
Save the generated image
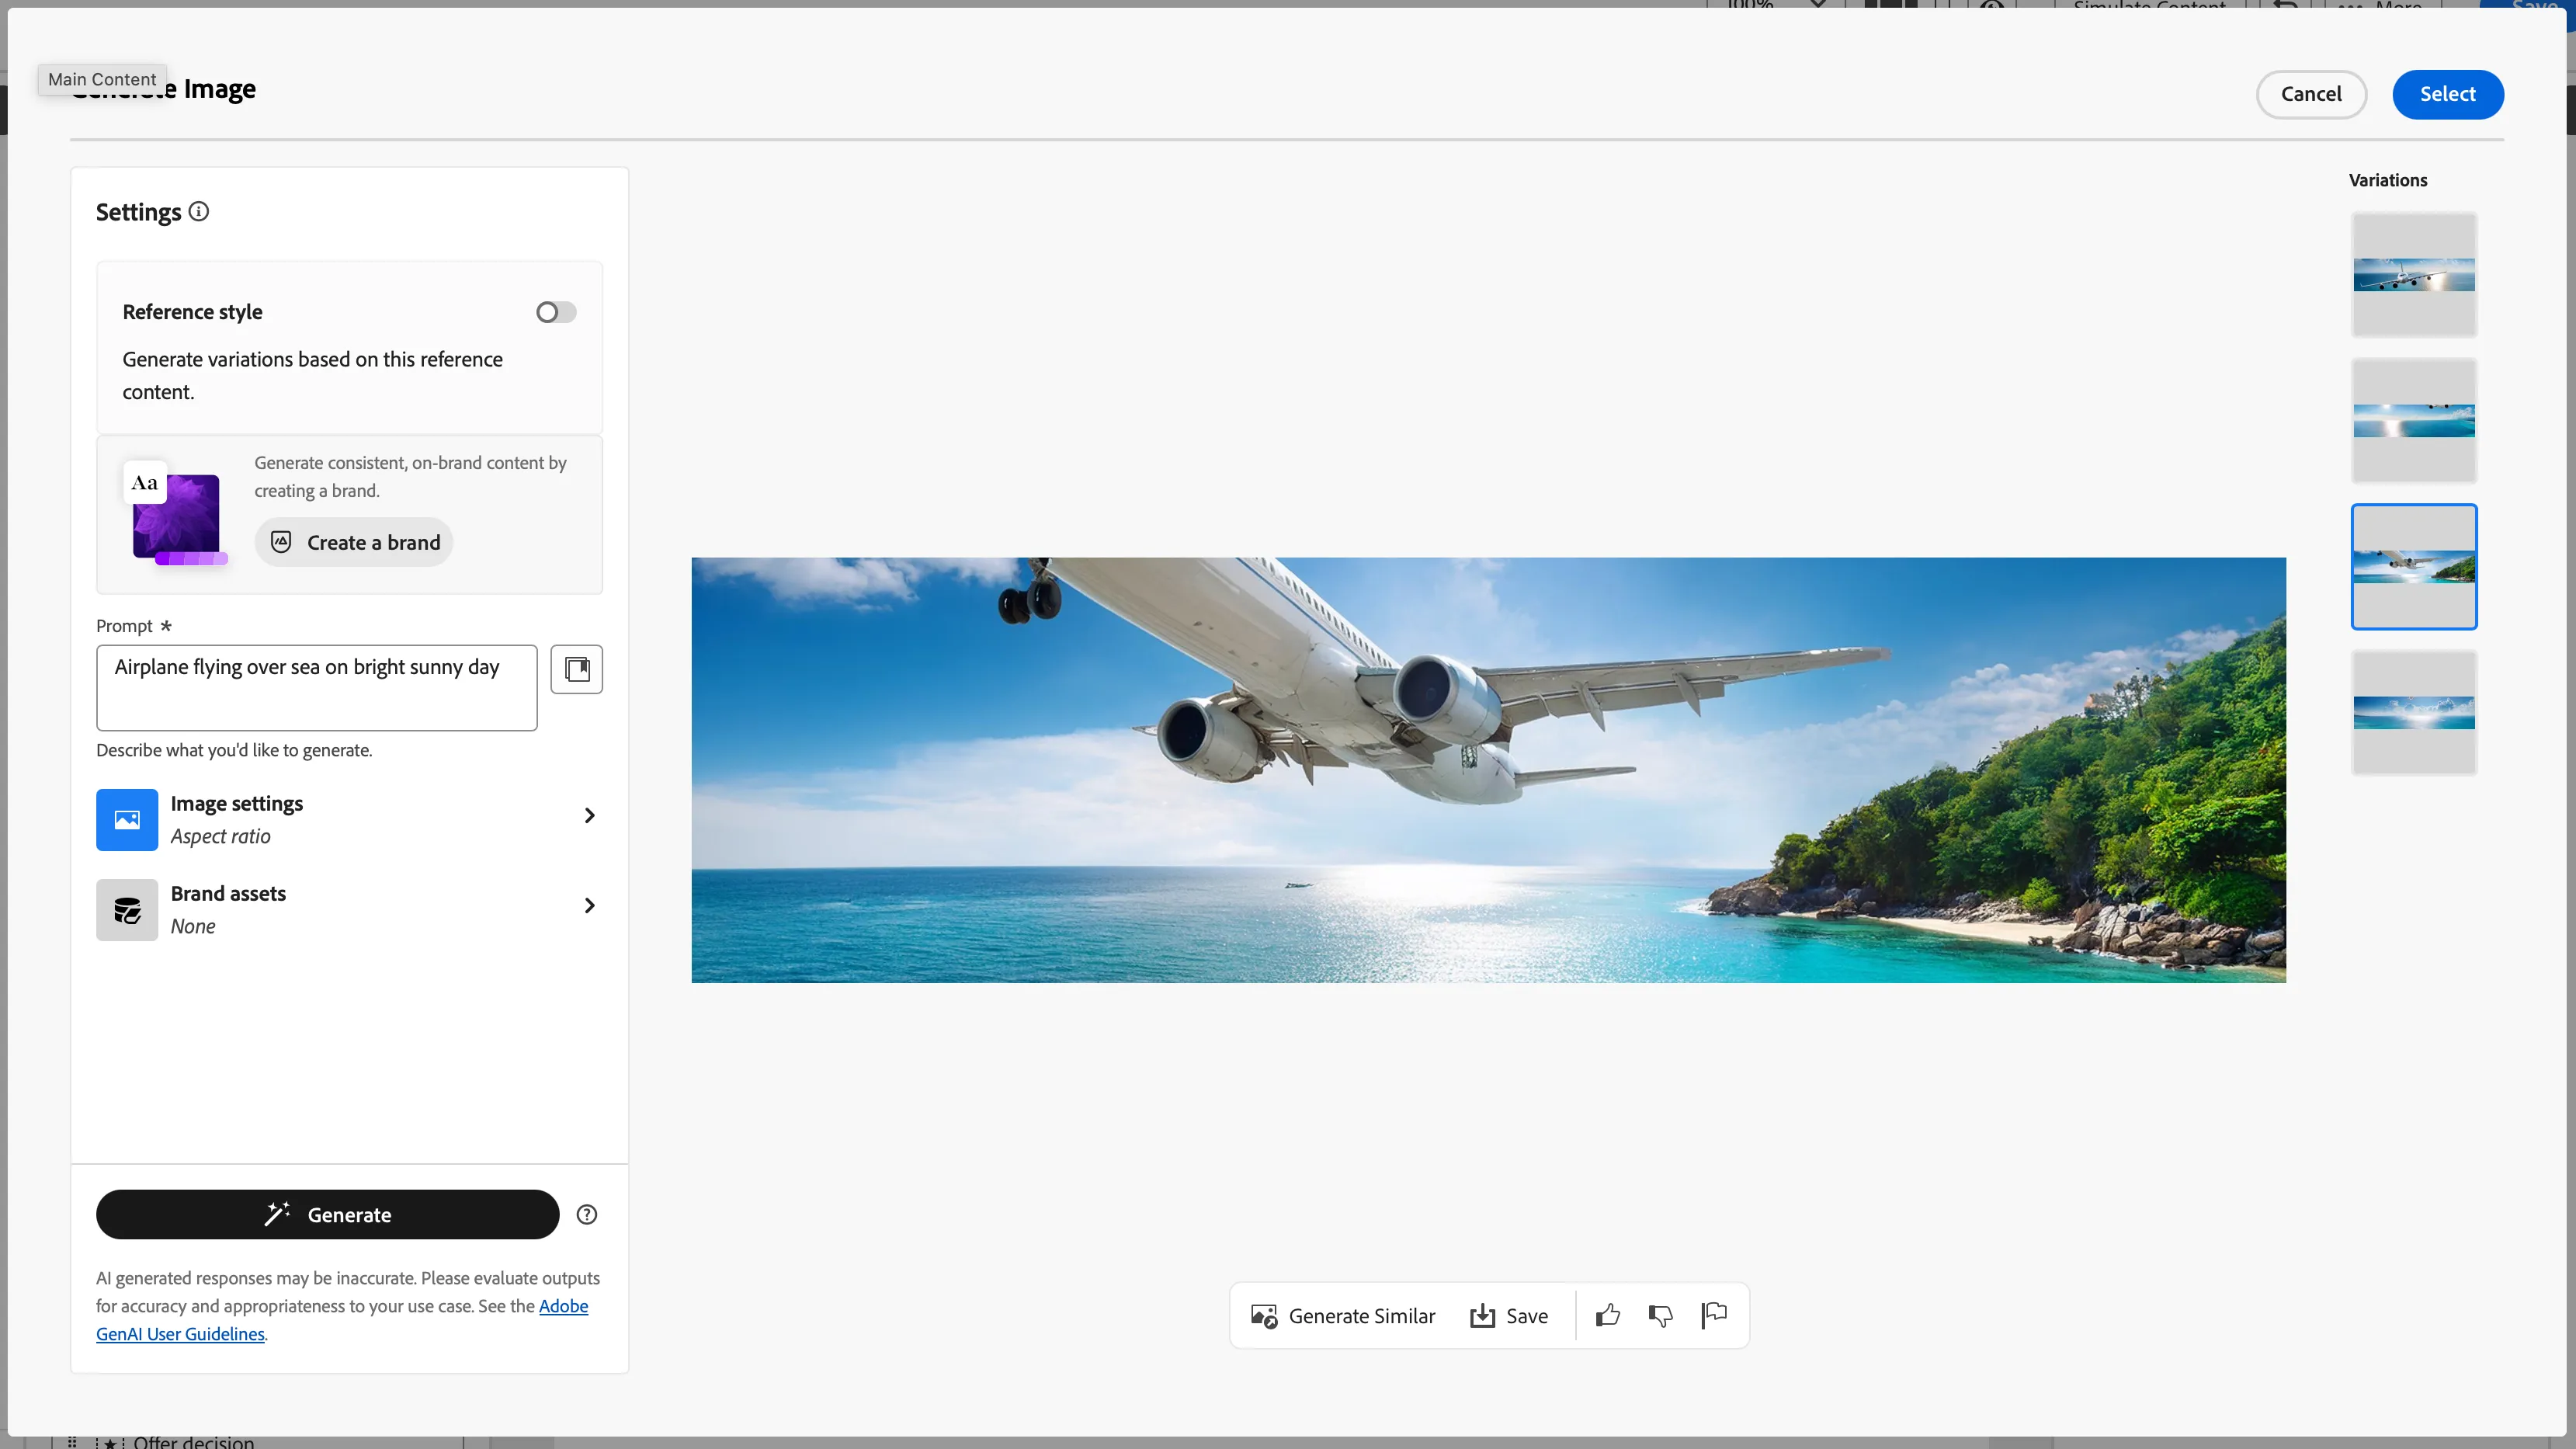pos(1509,1316)
